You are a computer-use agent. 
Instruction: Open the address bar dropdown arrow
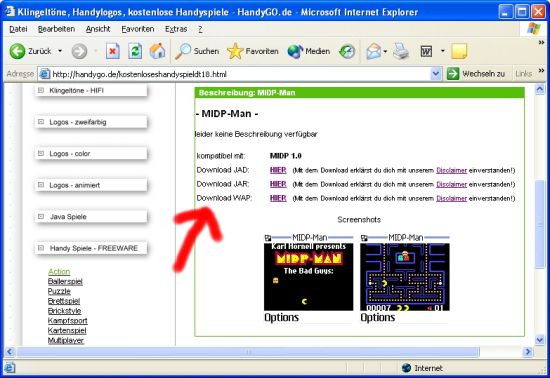[436, 74]
